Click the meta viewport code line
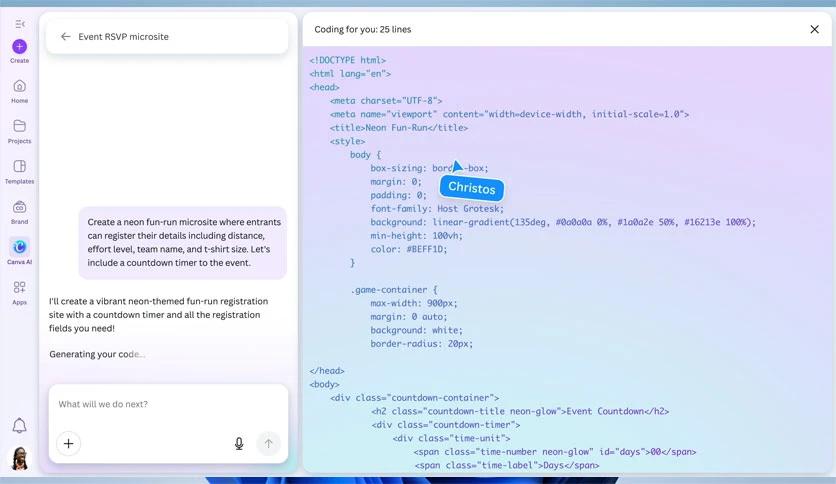836x484 pixels. tap(509, 114)
